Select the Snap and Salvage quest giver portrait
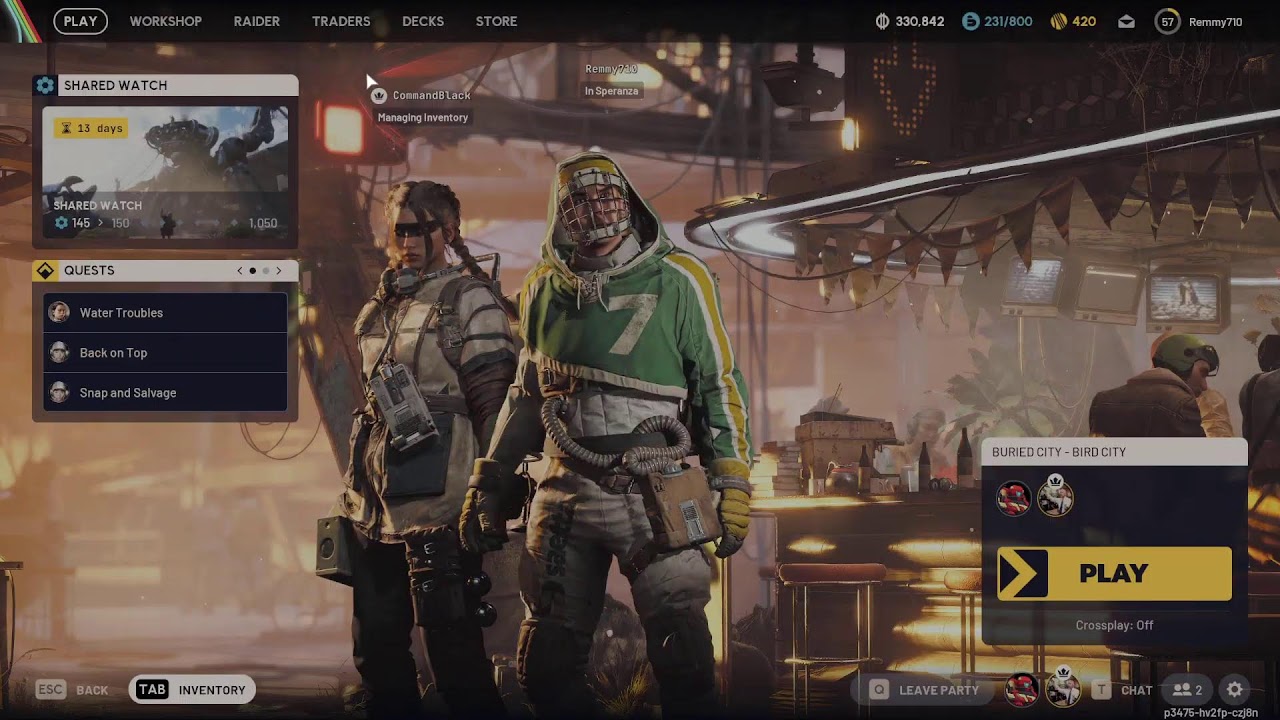1280x720 pixels. (59, 393)
